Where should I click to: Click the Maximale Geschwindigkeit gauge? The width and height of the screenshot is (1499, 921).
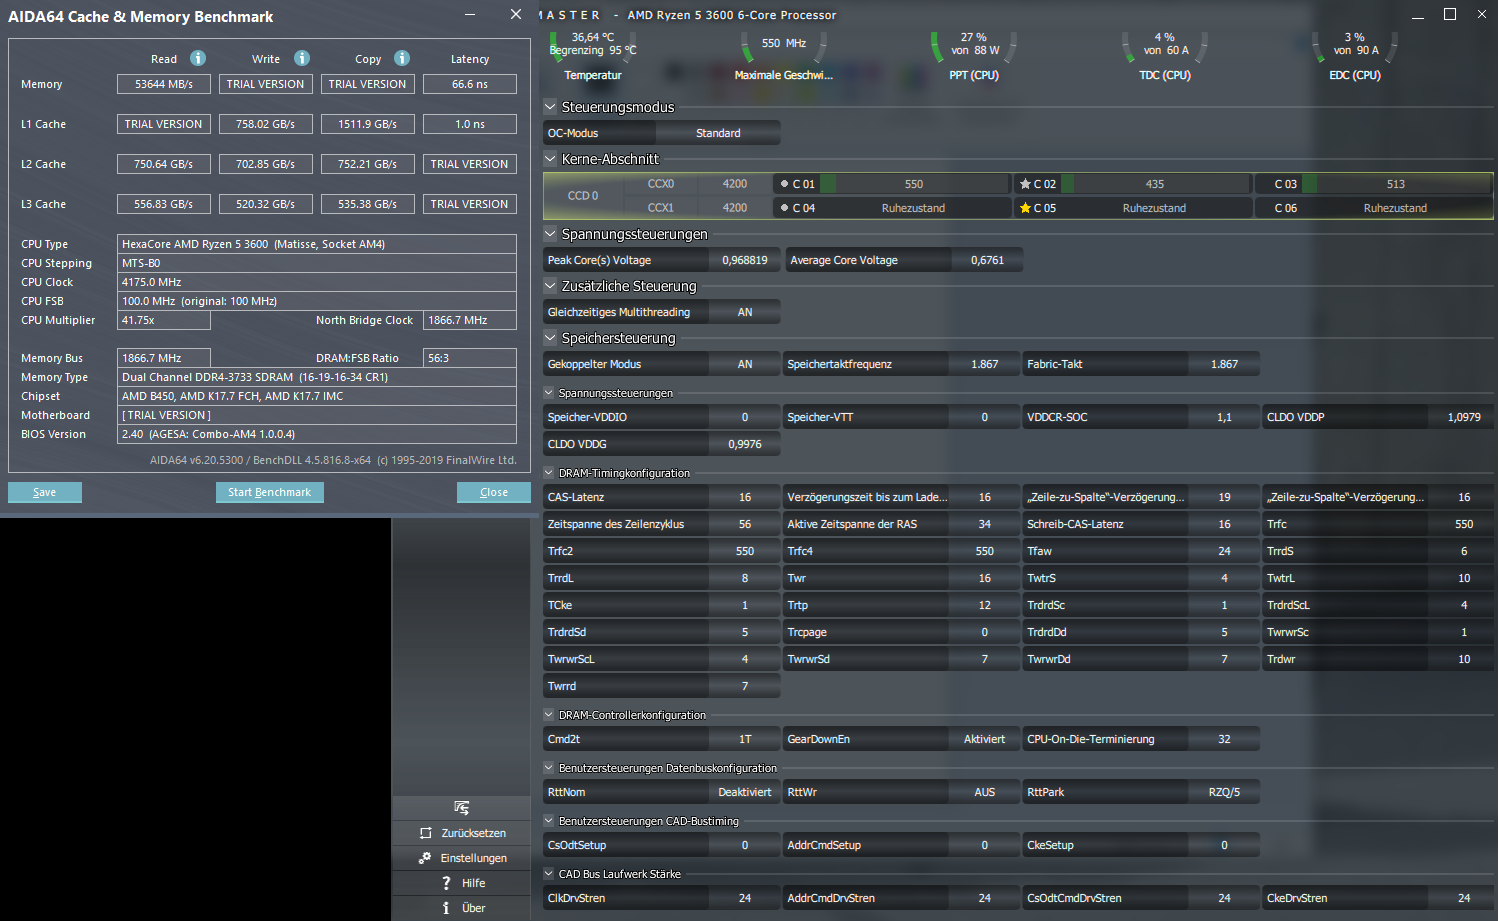click(x=784, y=56)
